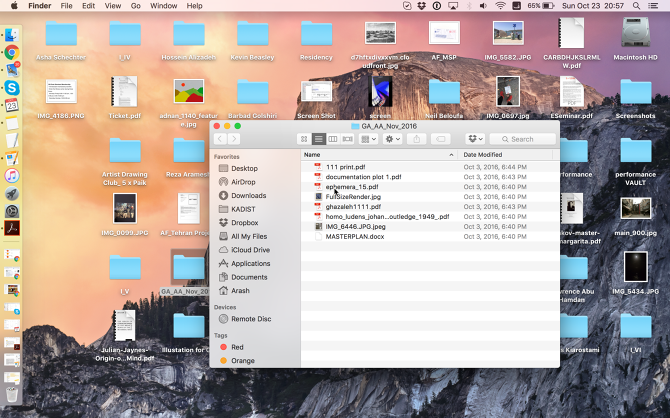Open Downloads from the sidebar

point(248,196)
